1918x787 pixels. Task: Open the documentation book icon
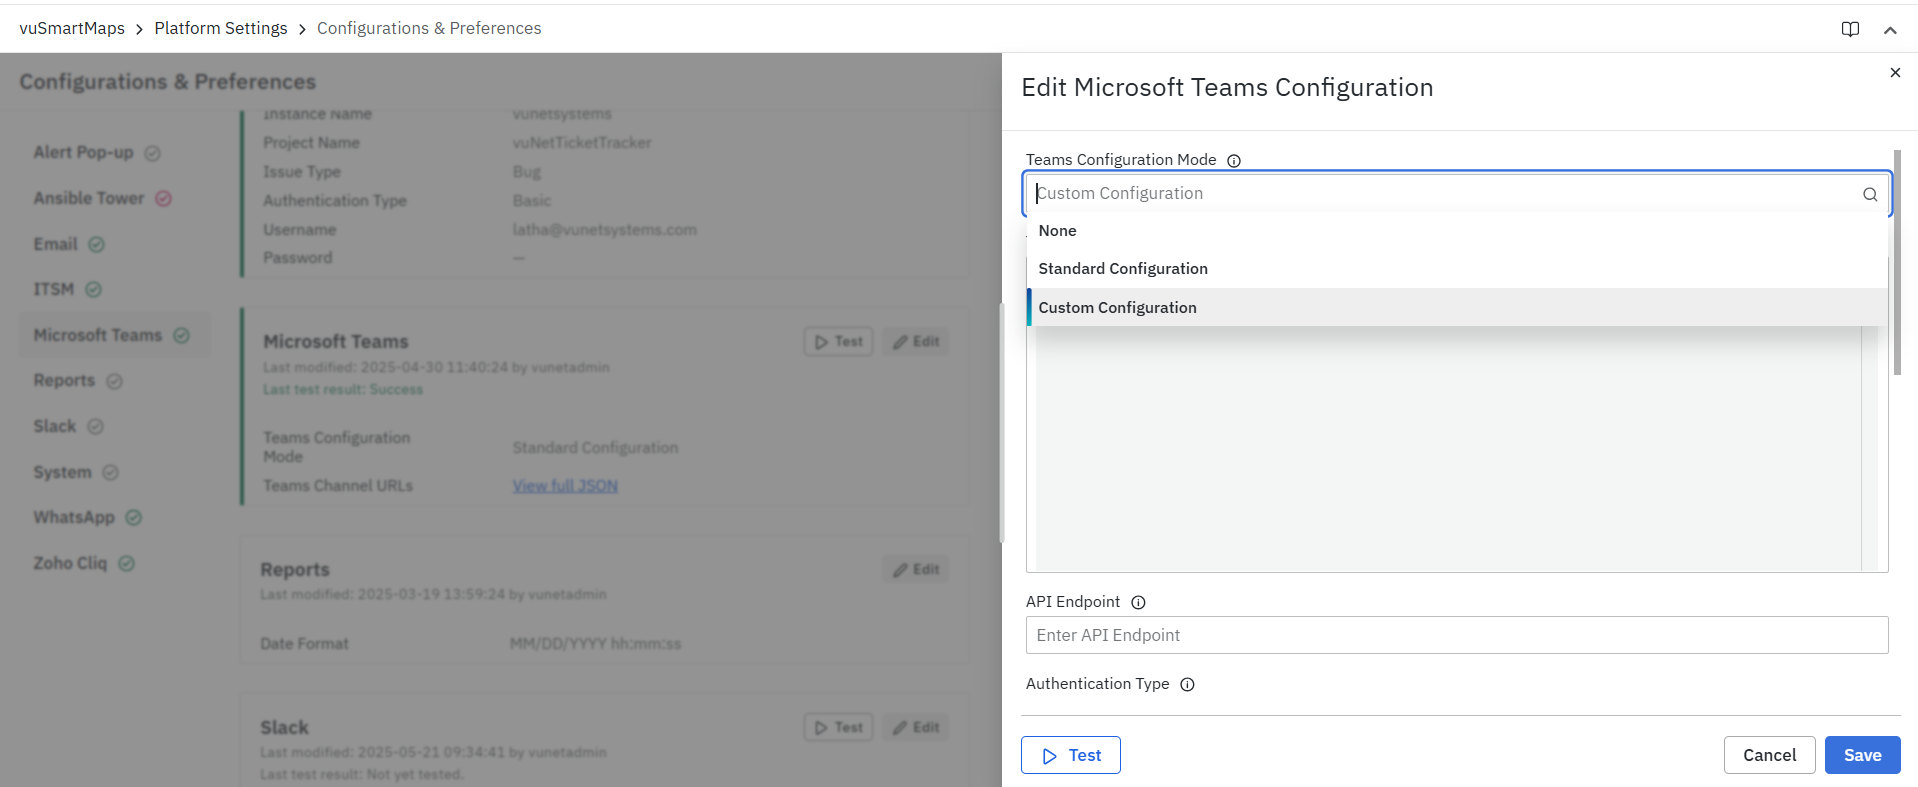click(1850, 29)
